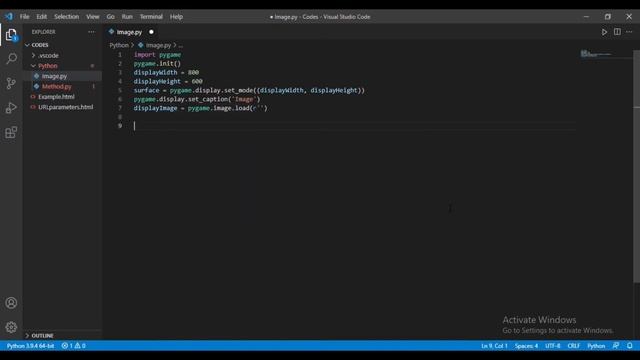The width and height of the screenshot is (640, 360).
Task: Click 'import pygame' on line 1
Action: point(157,55)
